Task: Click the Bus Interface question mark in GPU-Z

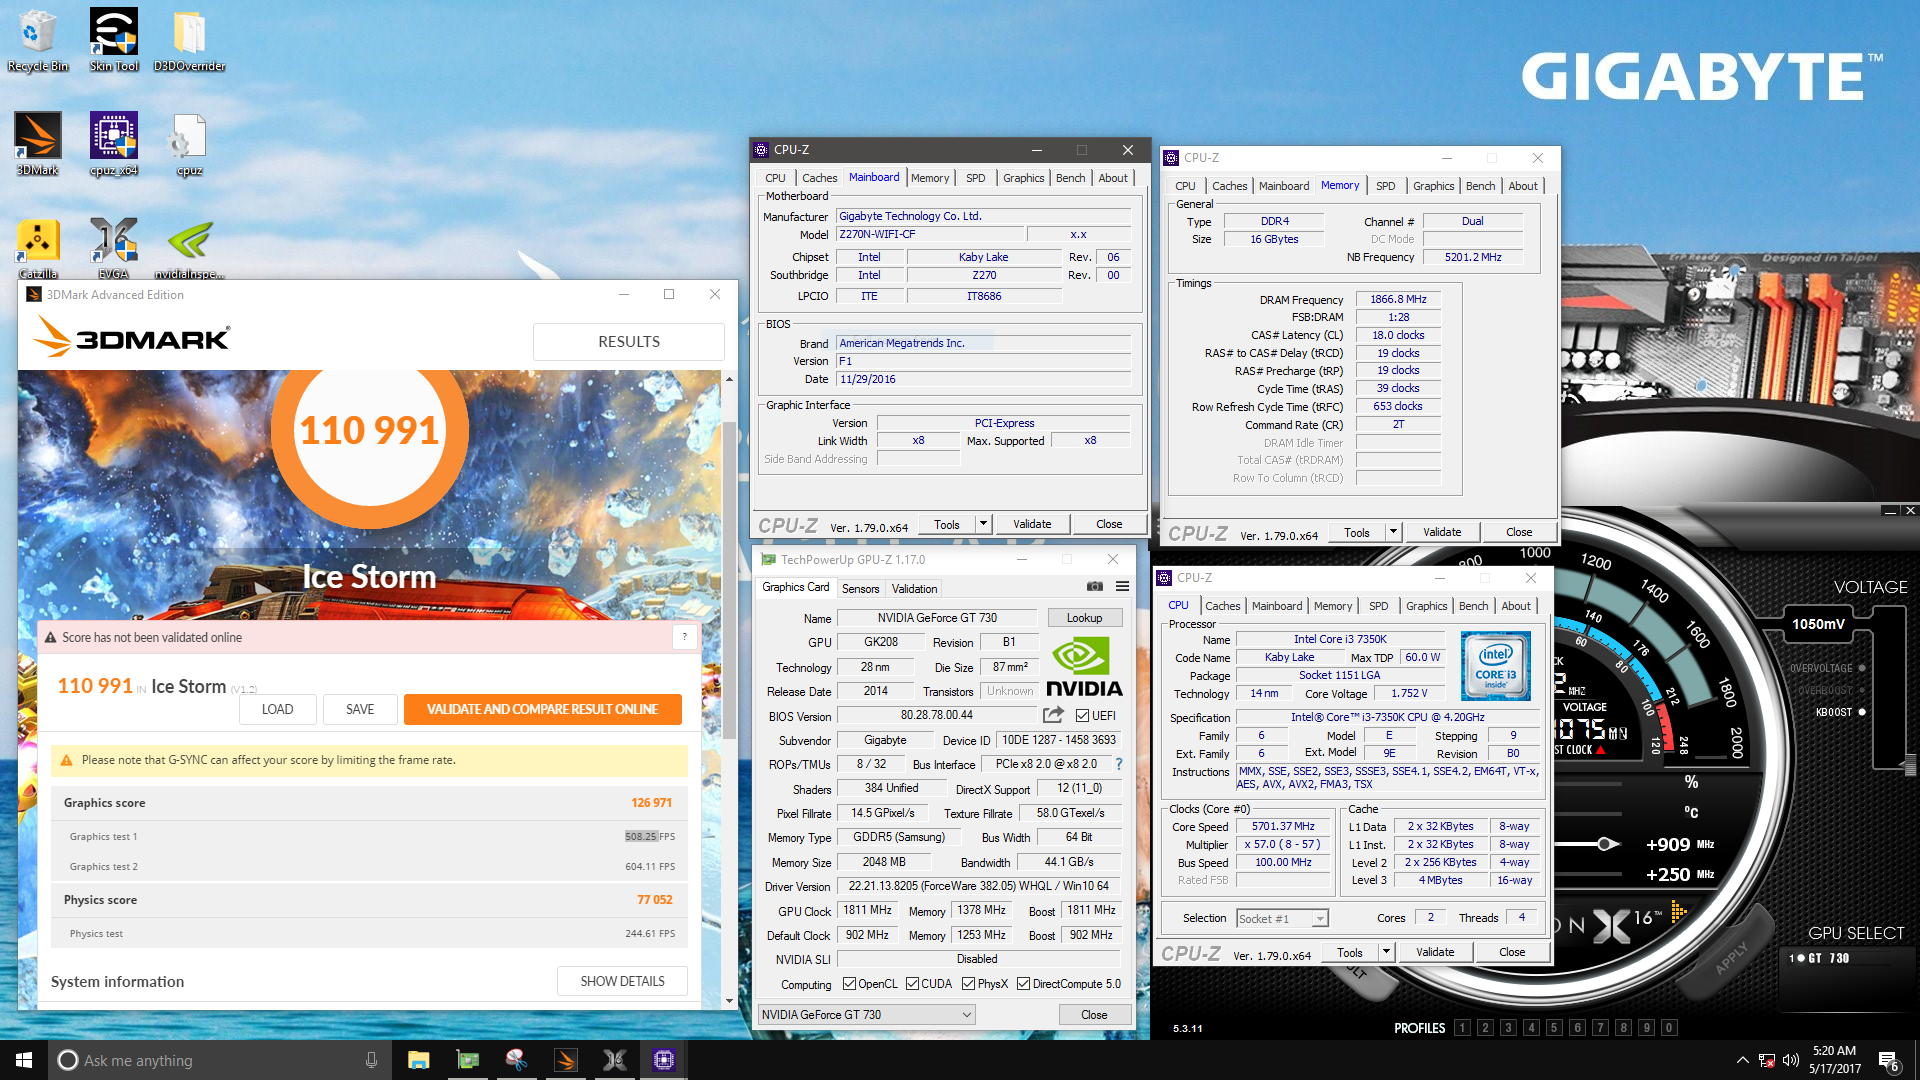Action: 1118,764
